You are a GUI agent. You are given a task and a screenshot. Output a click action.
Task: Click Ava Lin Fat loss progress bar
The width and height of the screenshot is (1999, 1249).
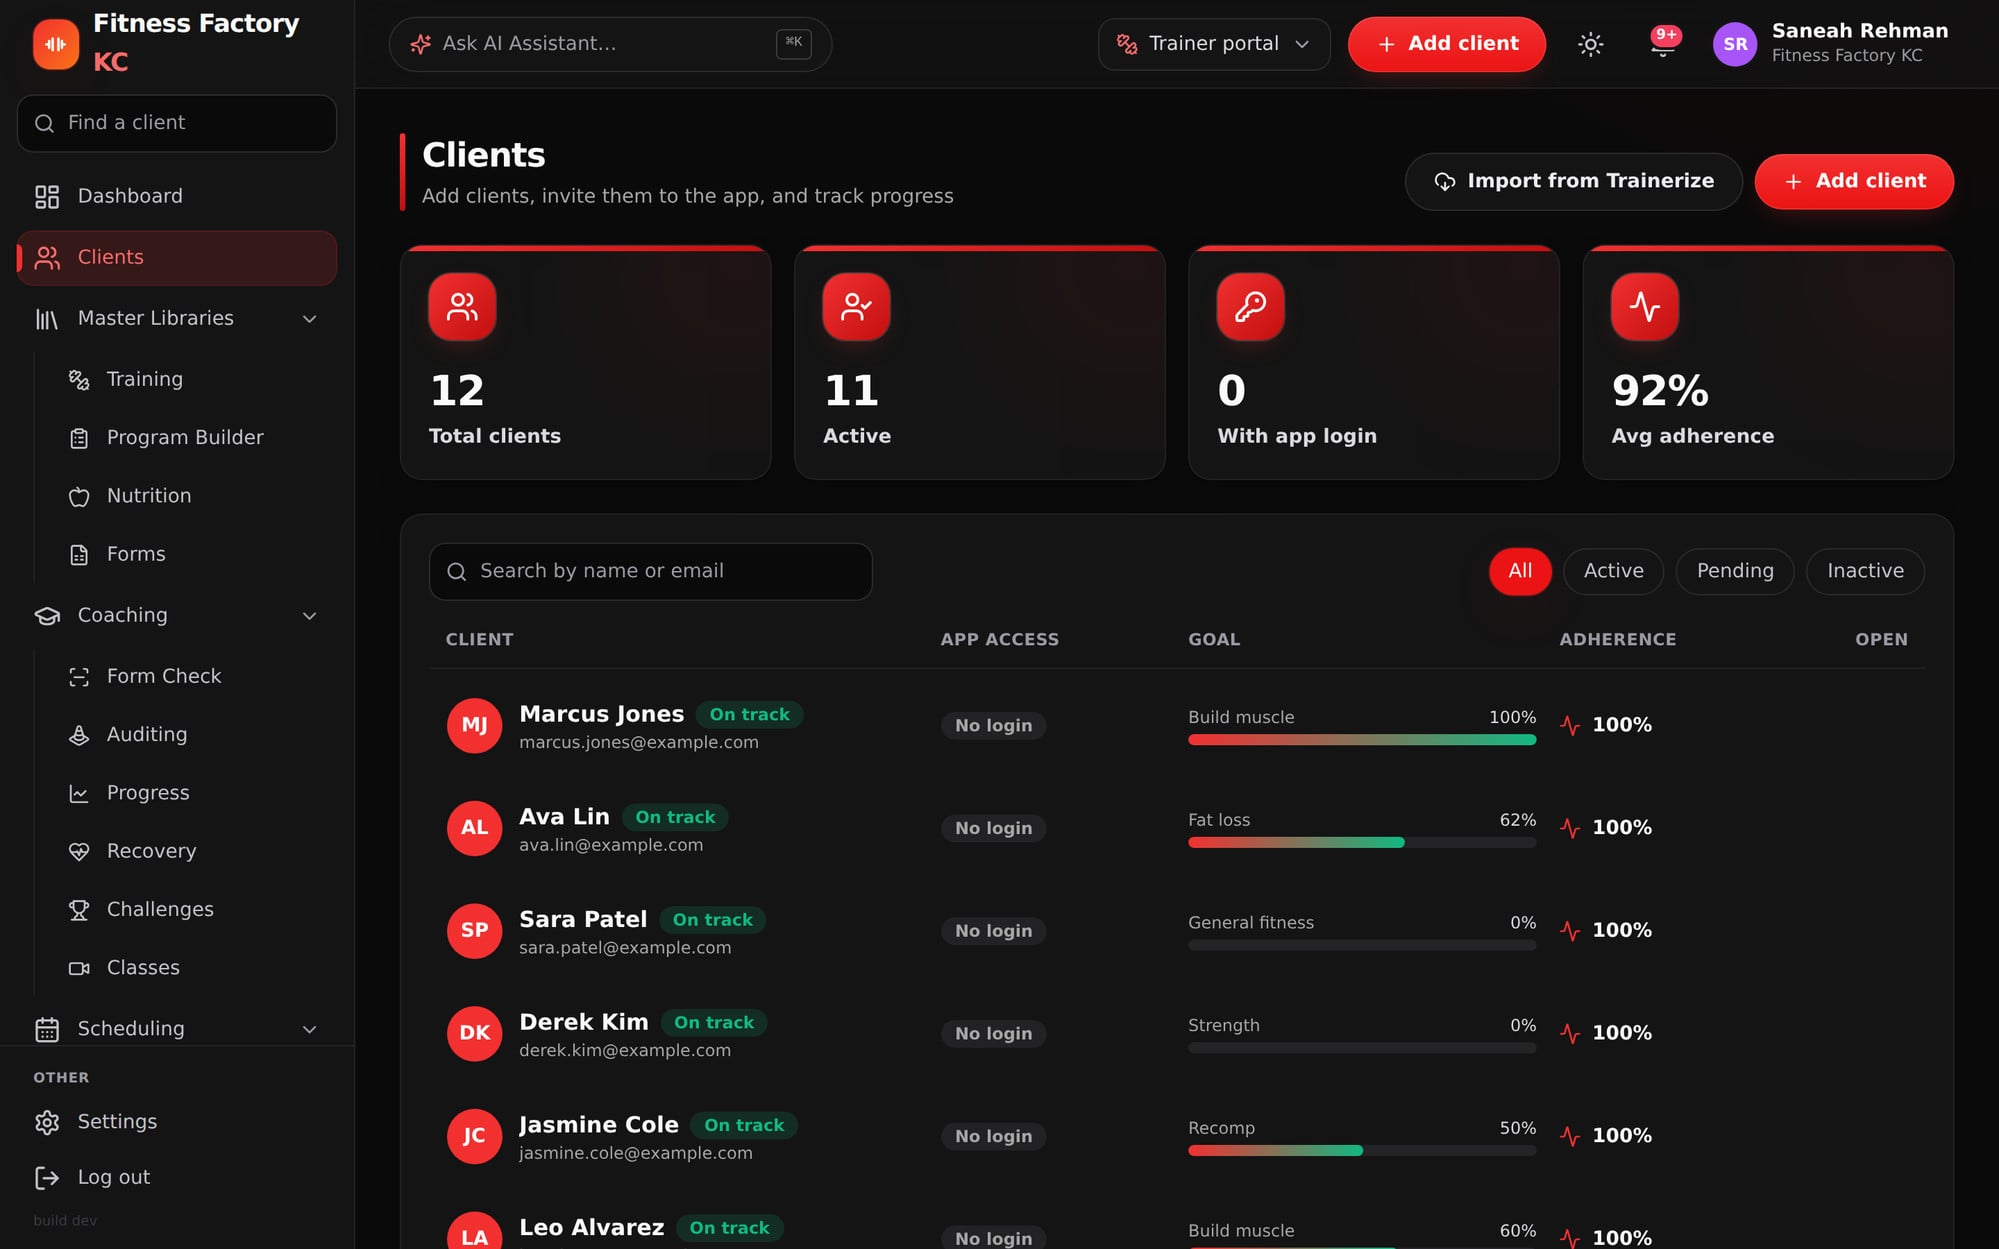click(1362, 843)
